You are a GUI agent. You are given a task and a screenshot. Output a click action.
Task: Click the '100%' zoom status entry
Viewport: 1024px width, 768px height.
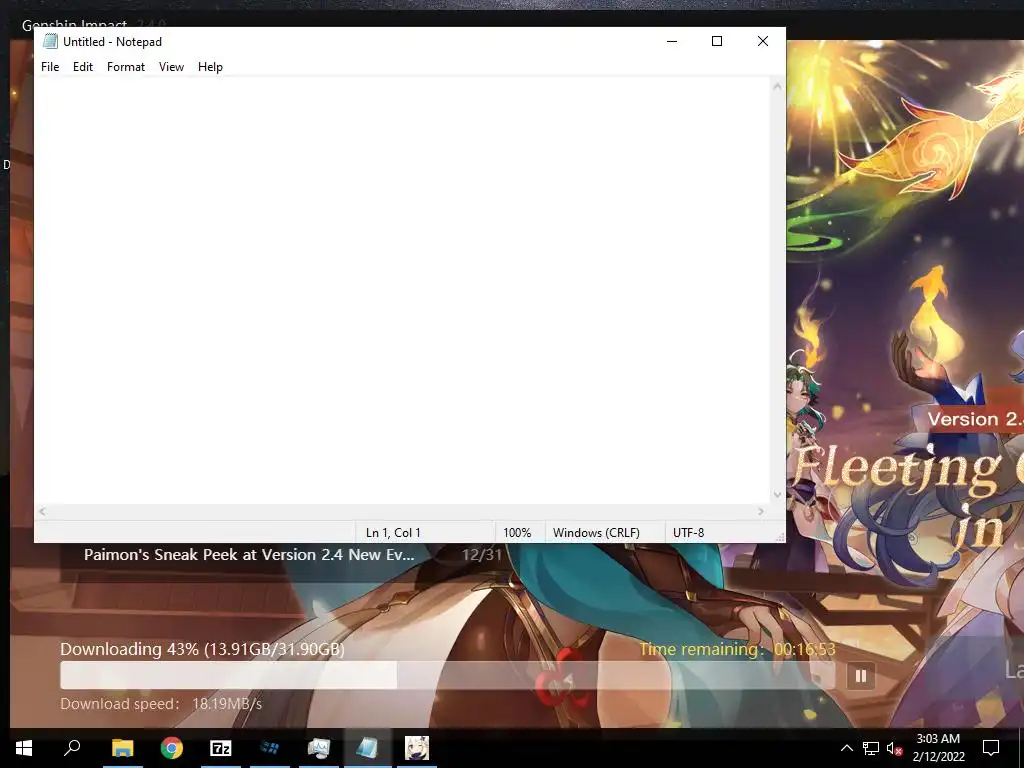point(517,533)
